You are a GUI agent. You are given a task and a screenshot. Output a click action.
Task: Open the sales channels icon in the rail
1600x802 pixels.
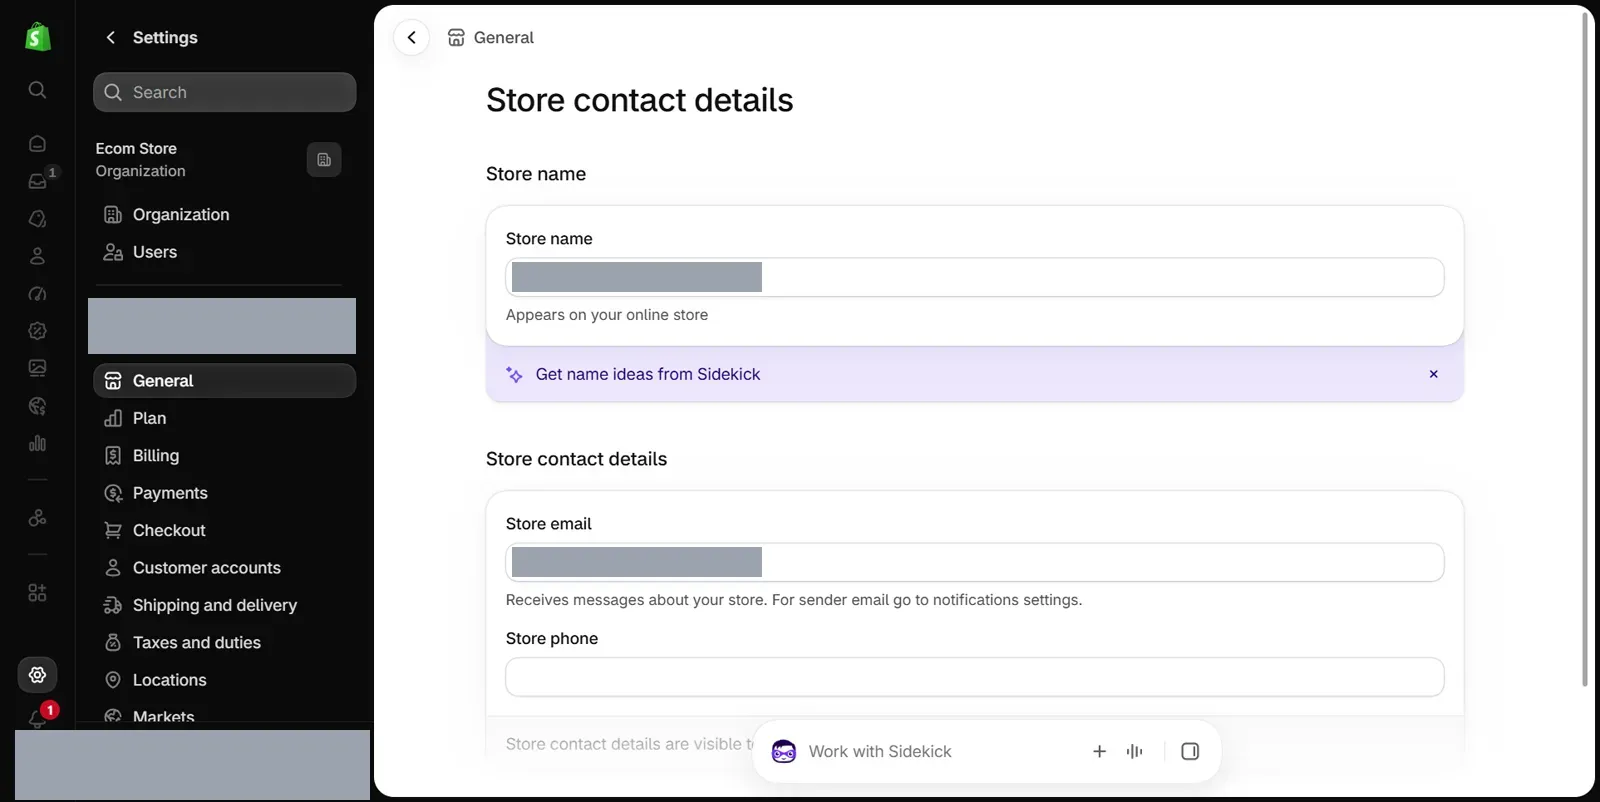[37, 518]
